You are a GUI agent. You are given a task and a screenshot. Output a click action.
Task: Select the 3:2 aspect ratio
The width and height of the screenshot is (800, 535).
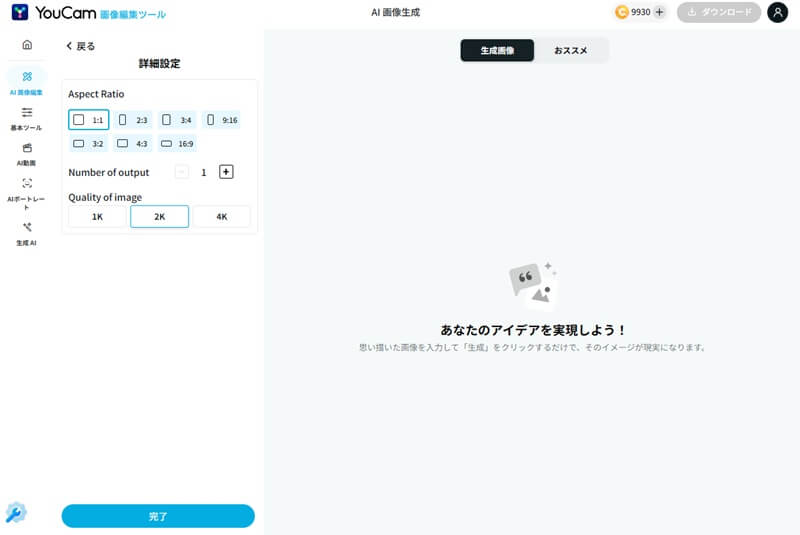tap(88, 144)
